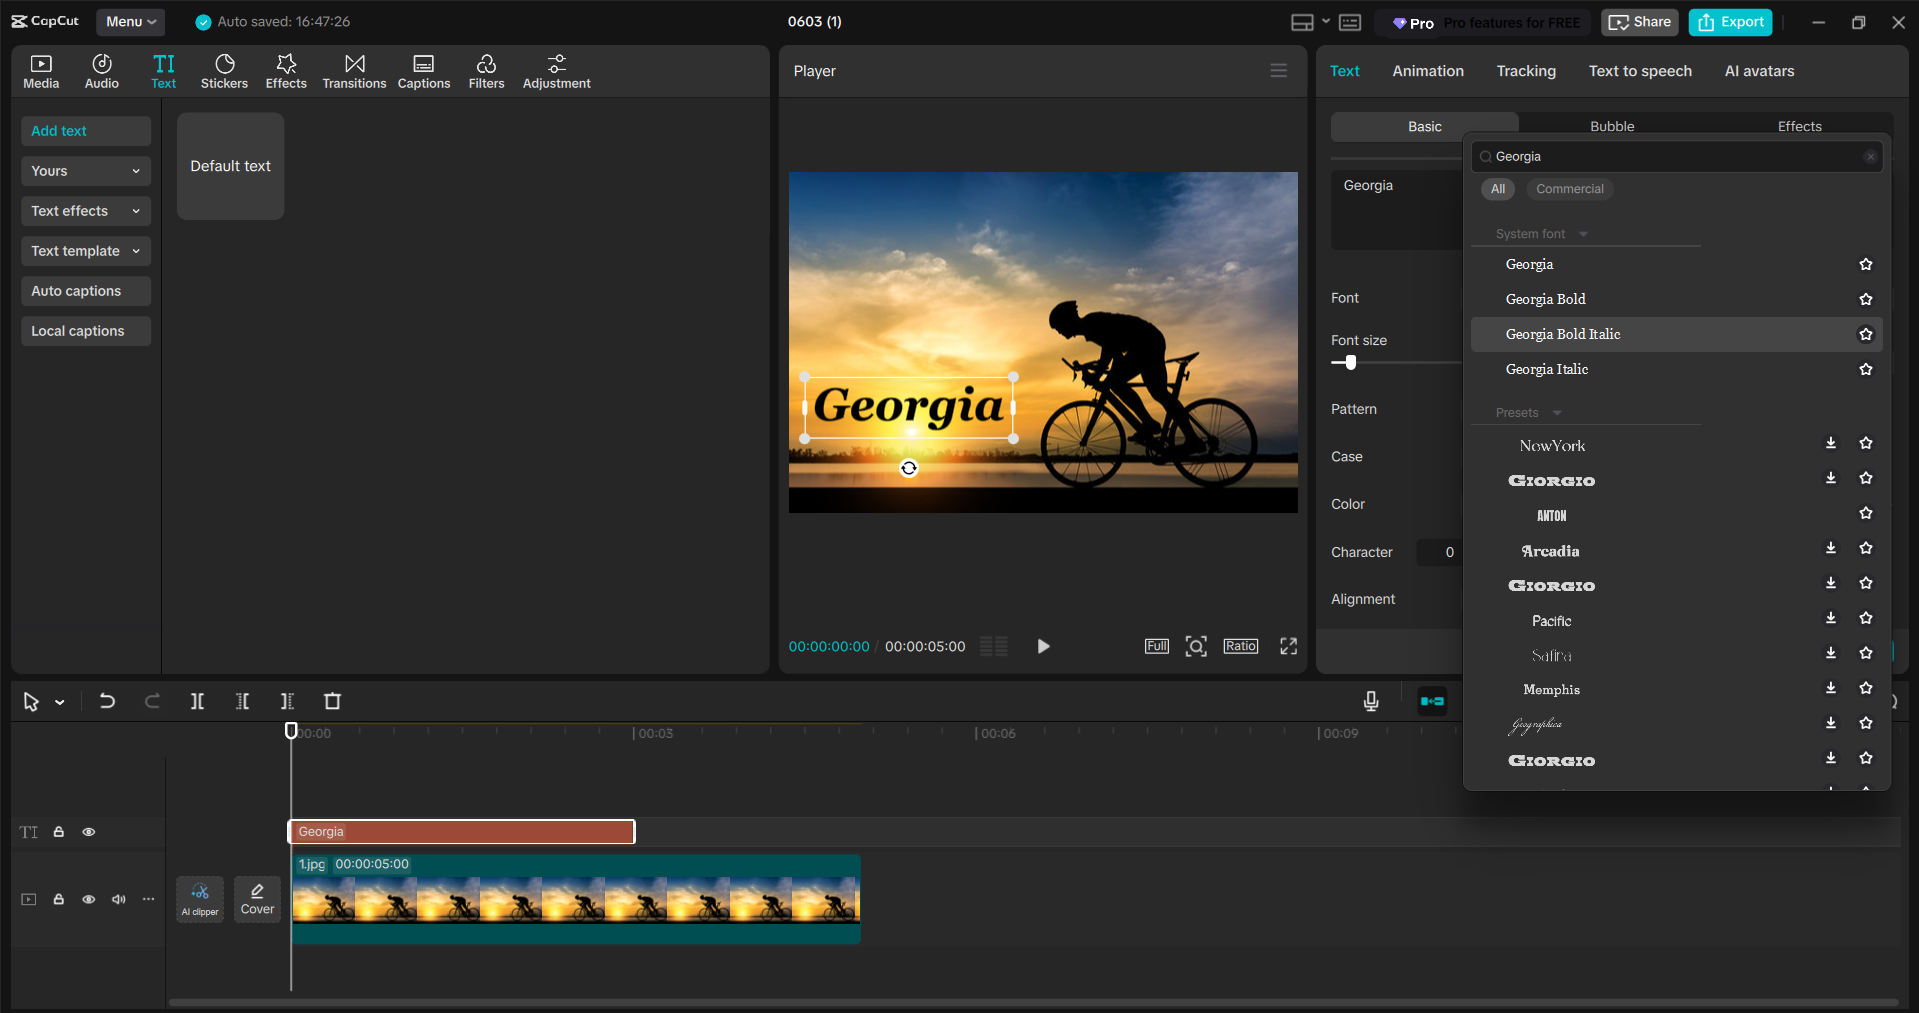This screenshot has height=1013, width=1919.
Task: Collapse the System font section
Action: tap(1583, 234)
